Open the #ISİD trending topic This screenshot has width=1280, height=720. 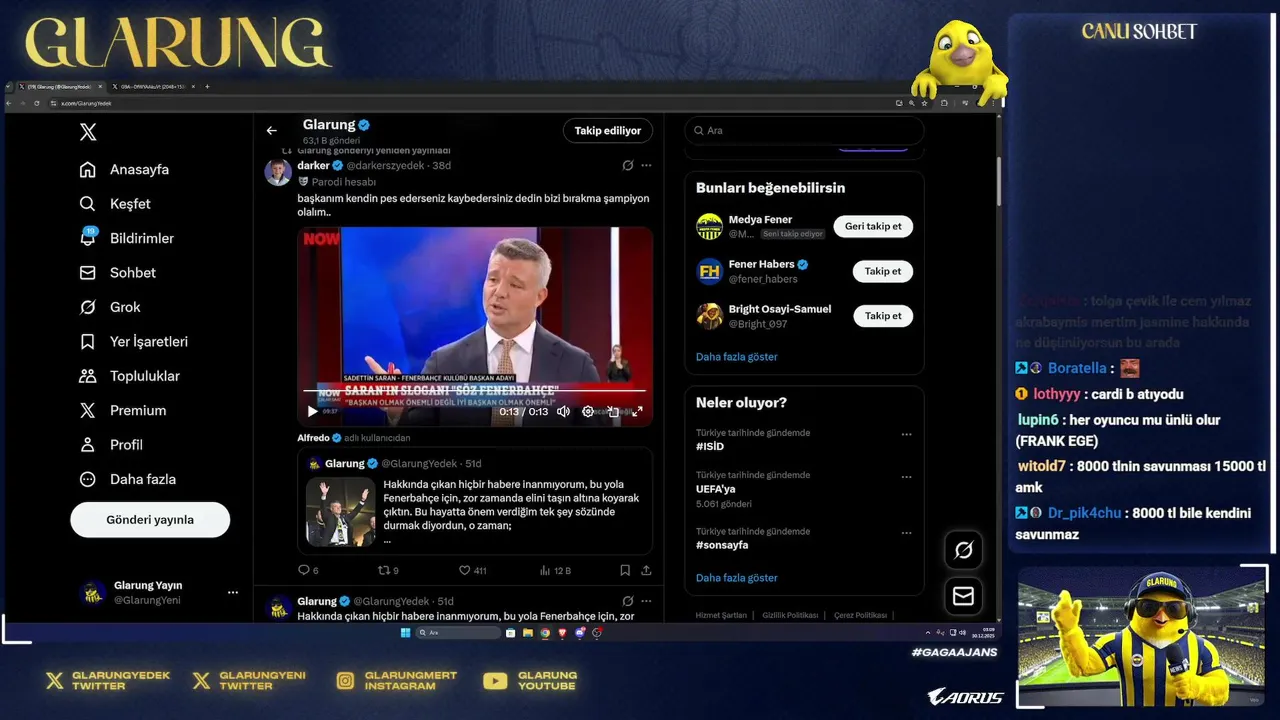click(710, 447)
